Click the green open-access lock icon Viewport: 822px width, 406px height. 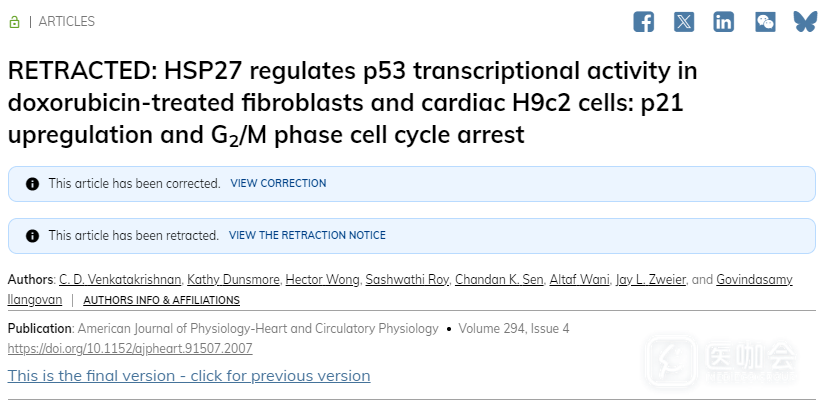coord(14,22)
